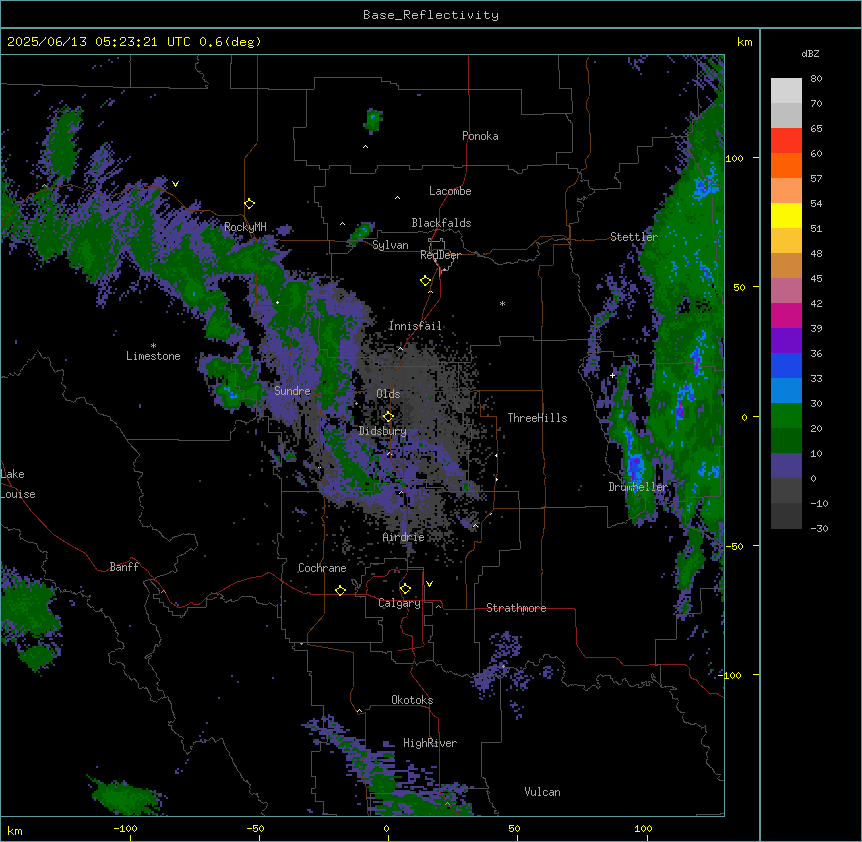The image size is (862, 842).
Task: Click the Lake Louise label
Action: 18,484
